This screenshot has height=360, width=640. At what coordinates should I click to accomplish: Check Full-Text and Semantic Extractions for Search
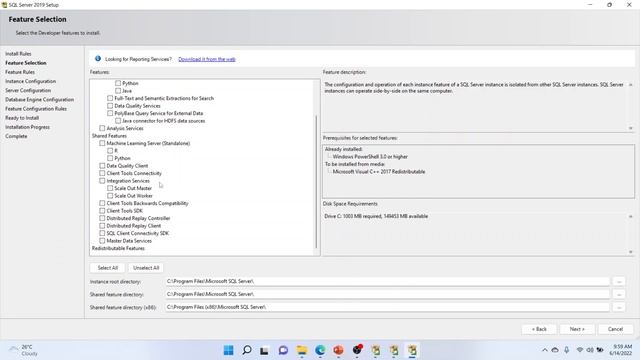pos(110,98)
